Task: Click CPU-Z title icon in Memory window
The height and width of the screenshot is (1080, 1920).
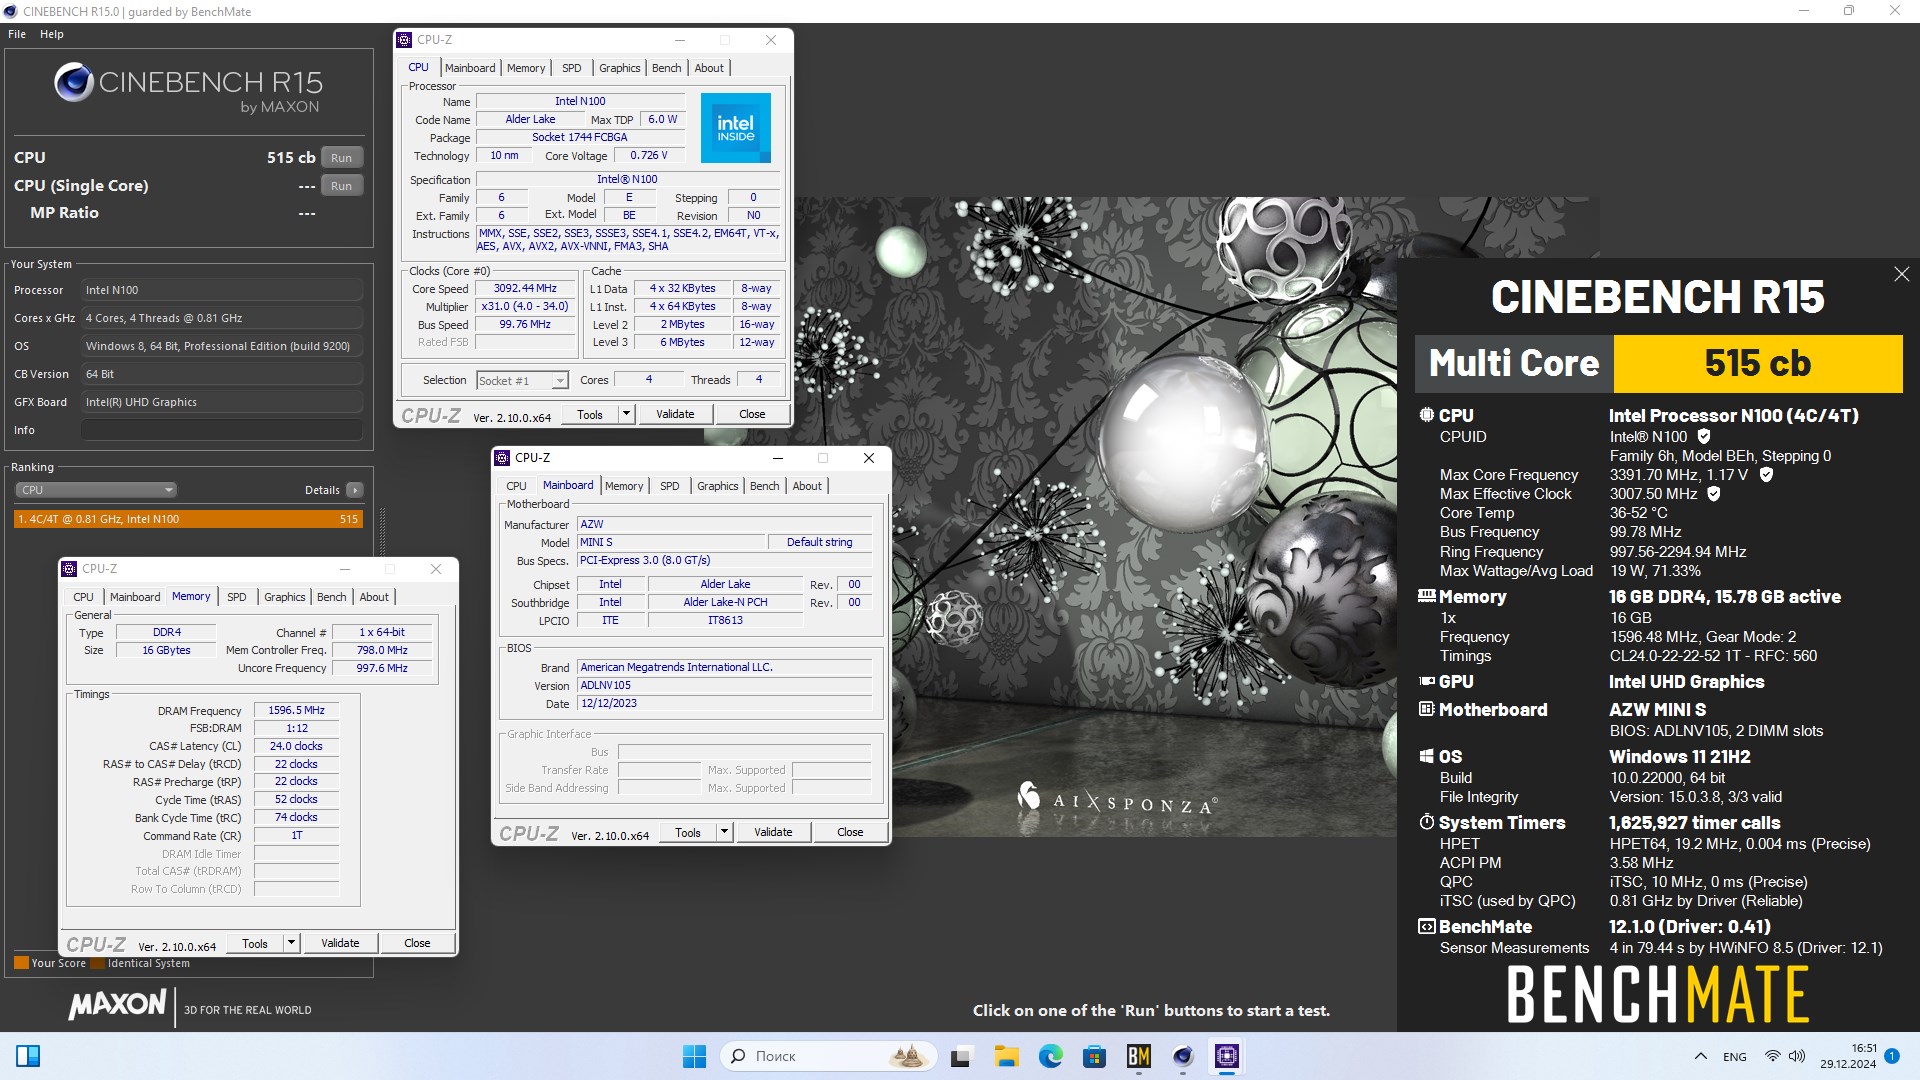Action: click(x=69, y=569)
